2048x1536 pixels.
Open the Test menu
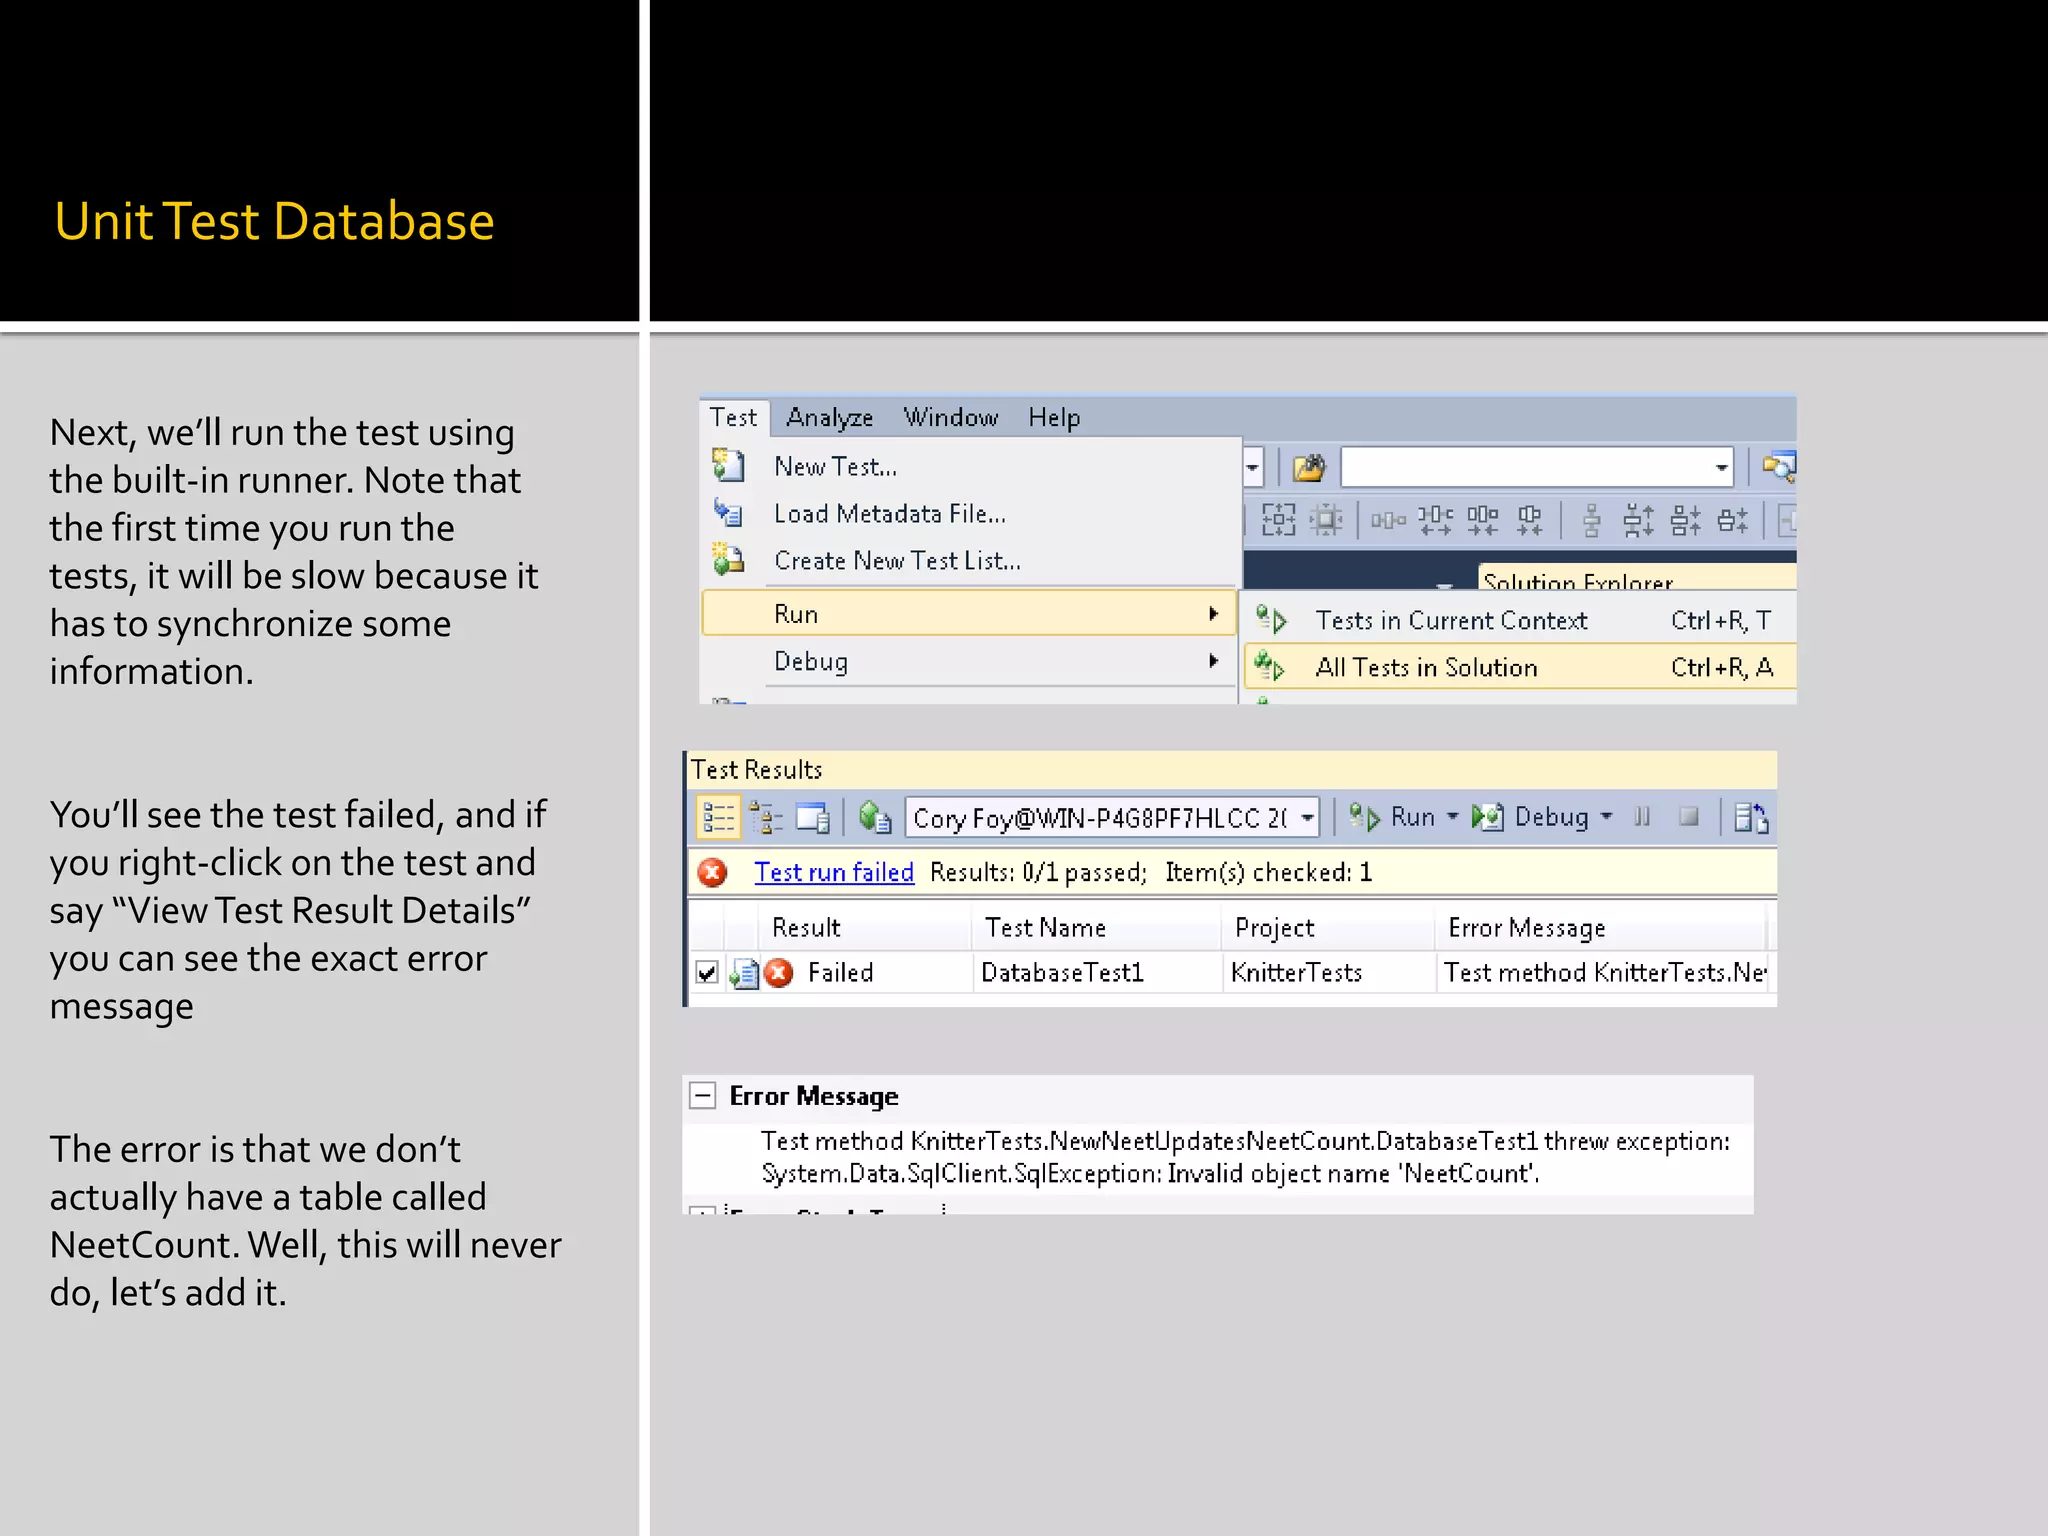(733, 417)
